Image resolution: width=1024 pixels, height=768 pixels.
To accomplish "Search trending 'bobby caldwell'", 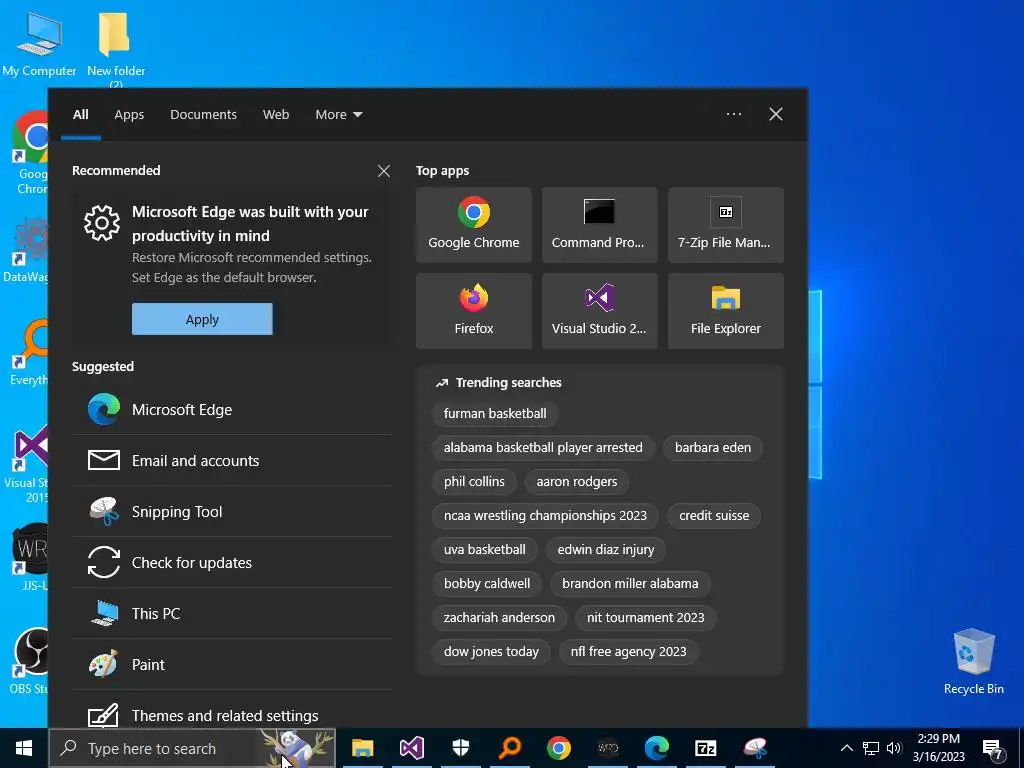I will pos(487,583).
